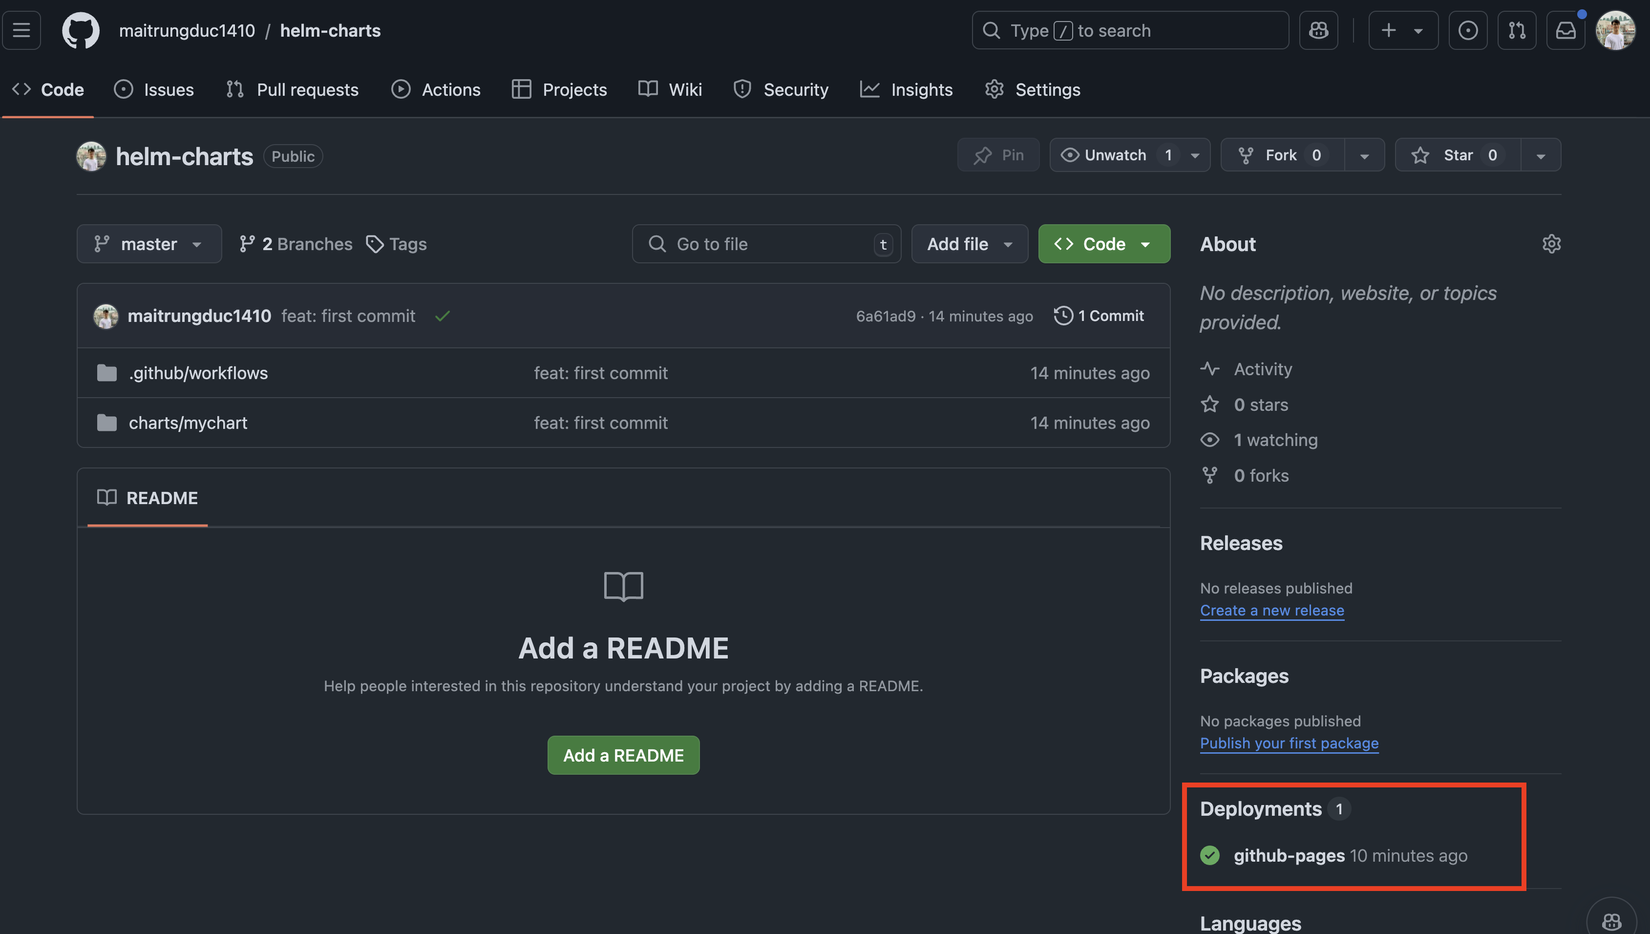Click Create a new release link

(x=1272, y=610)
